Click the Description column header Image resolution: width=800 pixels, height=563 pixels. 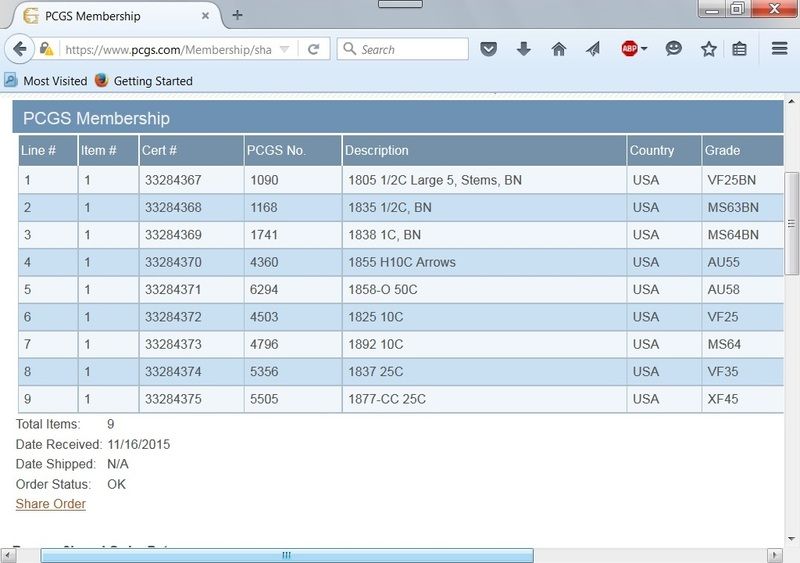tap(484, 150)
